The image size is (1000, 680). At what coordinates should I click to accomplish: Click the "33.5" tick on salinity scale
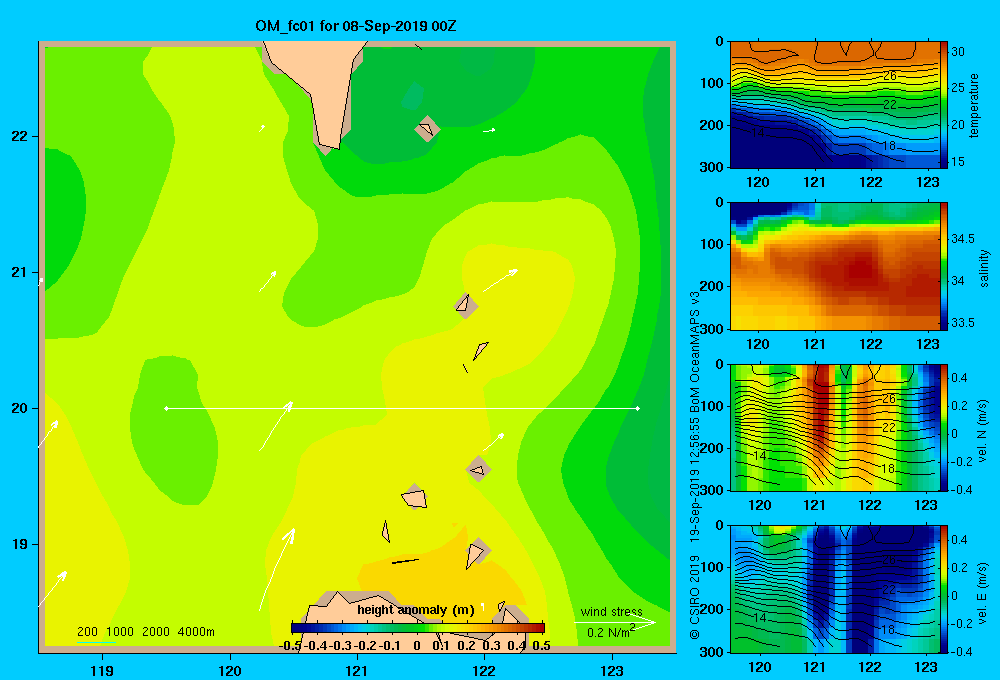(x=963, y=323)
